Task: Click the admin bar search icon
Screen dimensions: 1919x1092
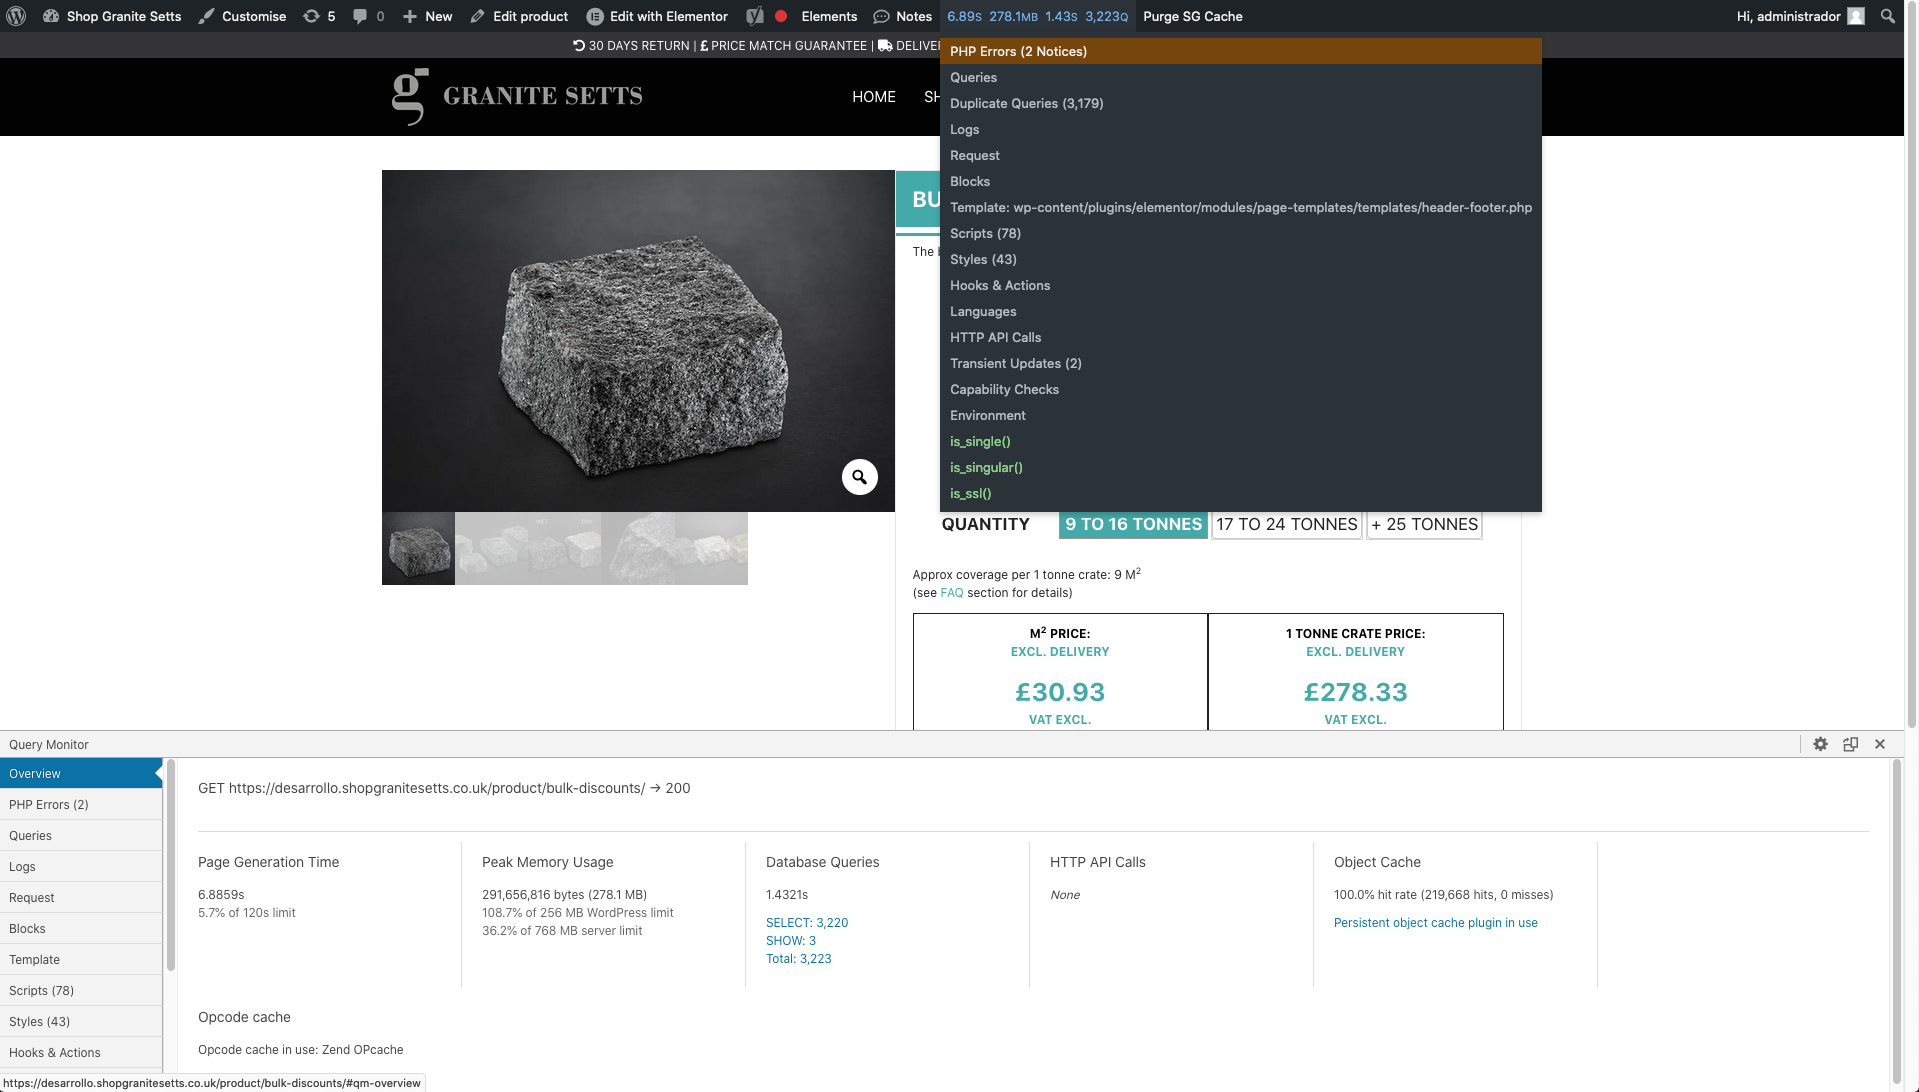Action: pyautogui.click(x=1887, y=16)
